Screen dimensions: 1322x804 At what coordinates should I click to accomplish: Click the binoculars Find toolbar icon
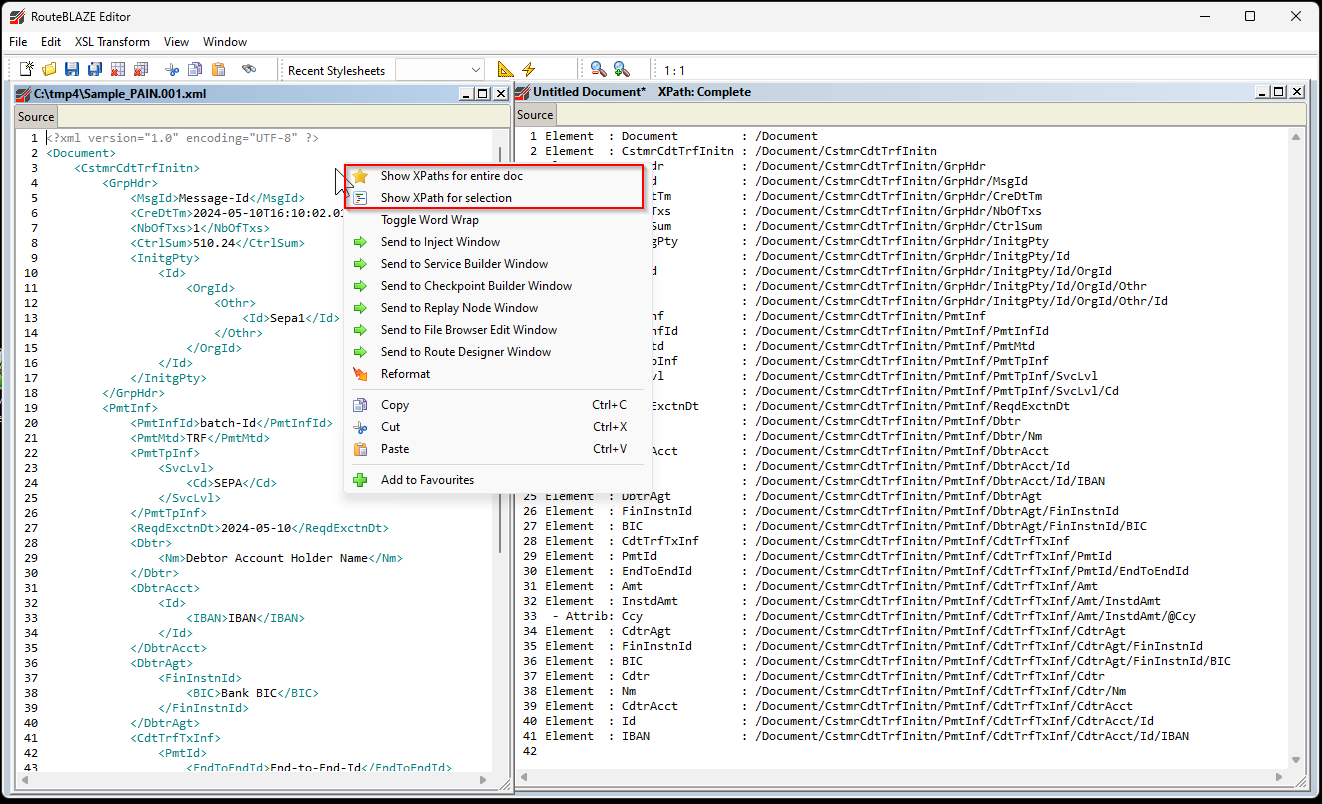coord(248,69)
